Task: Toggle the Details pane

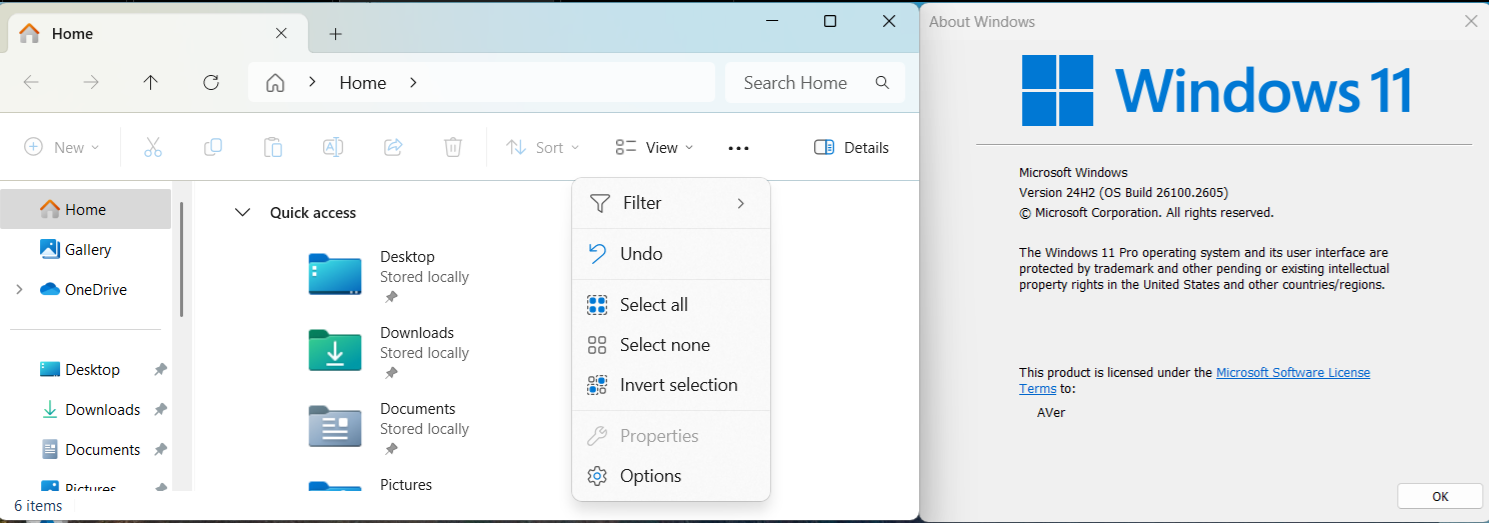Action: coord(851,148)
